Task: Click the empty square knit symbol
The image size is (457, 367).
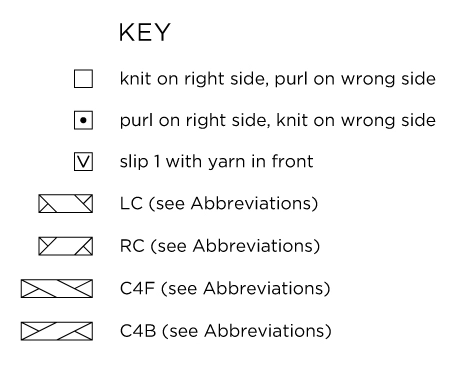Action: coord(83,79)
